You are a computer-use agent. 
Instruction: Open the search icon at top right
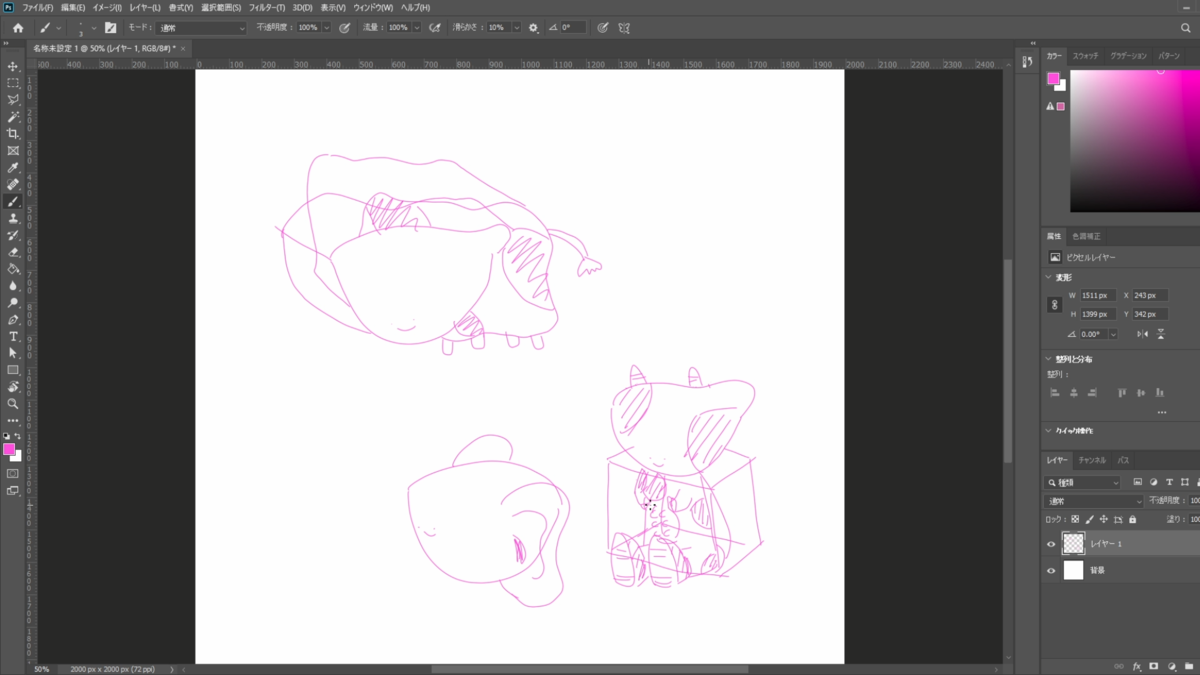pos(1186,28)
